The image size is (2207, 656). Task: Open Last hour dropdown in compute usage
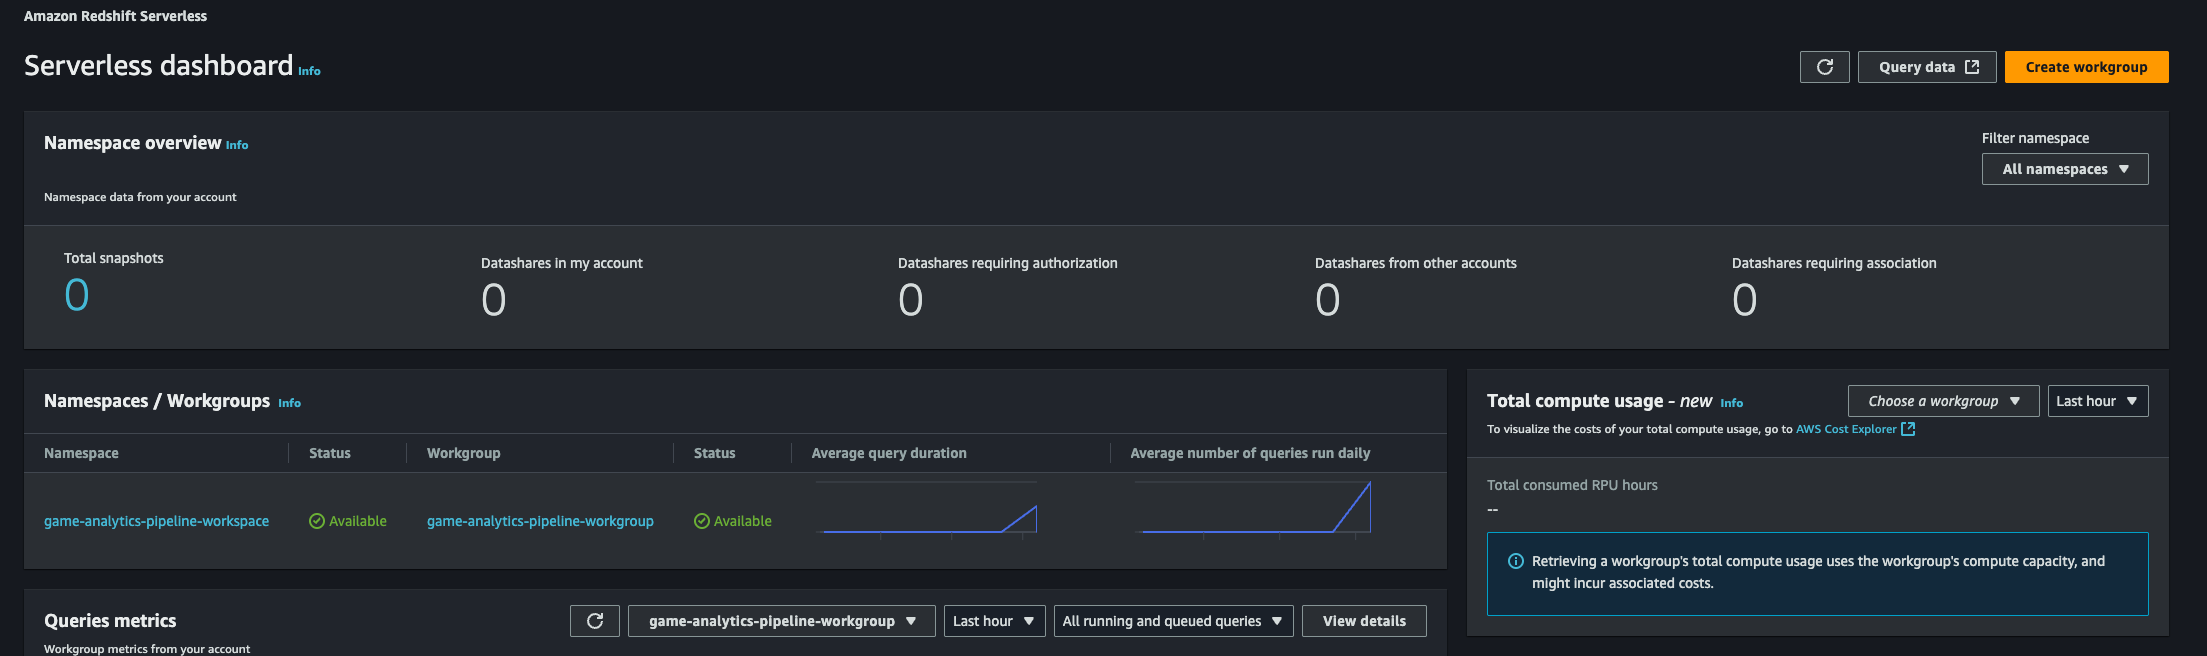(2098, 401)
